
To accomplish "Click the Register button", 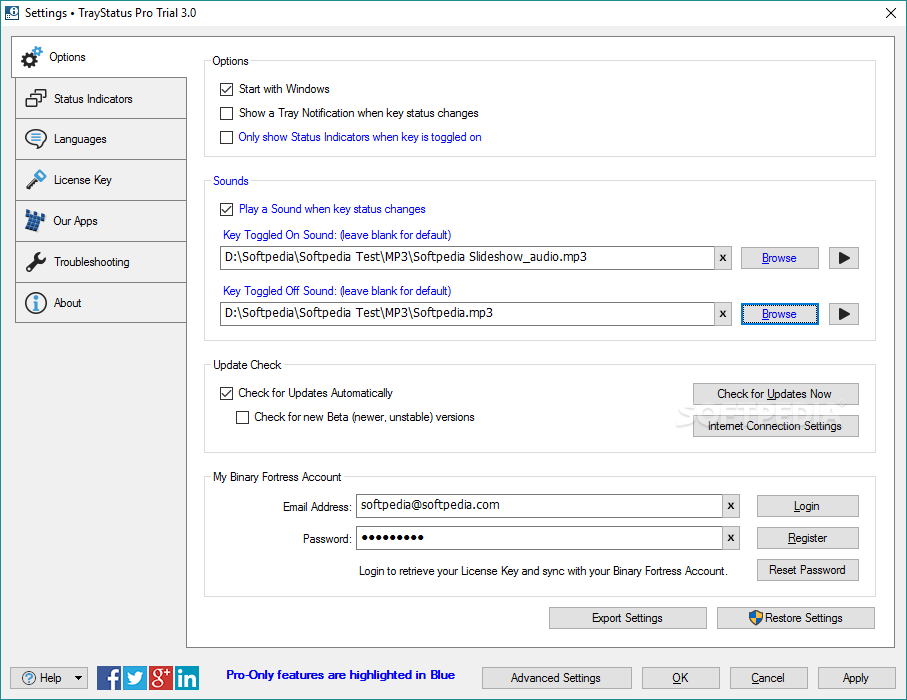I will (807, 538).
